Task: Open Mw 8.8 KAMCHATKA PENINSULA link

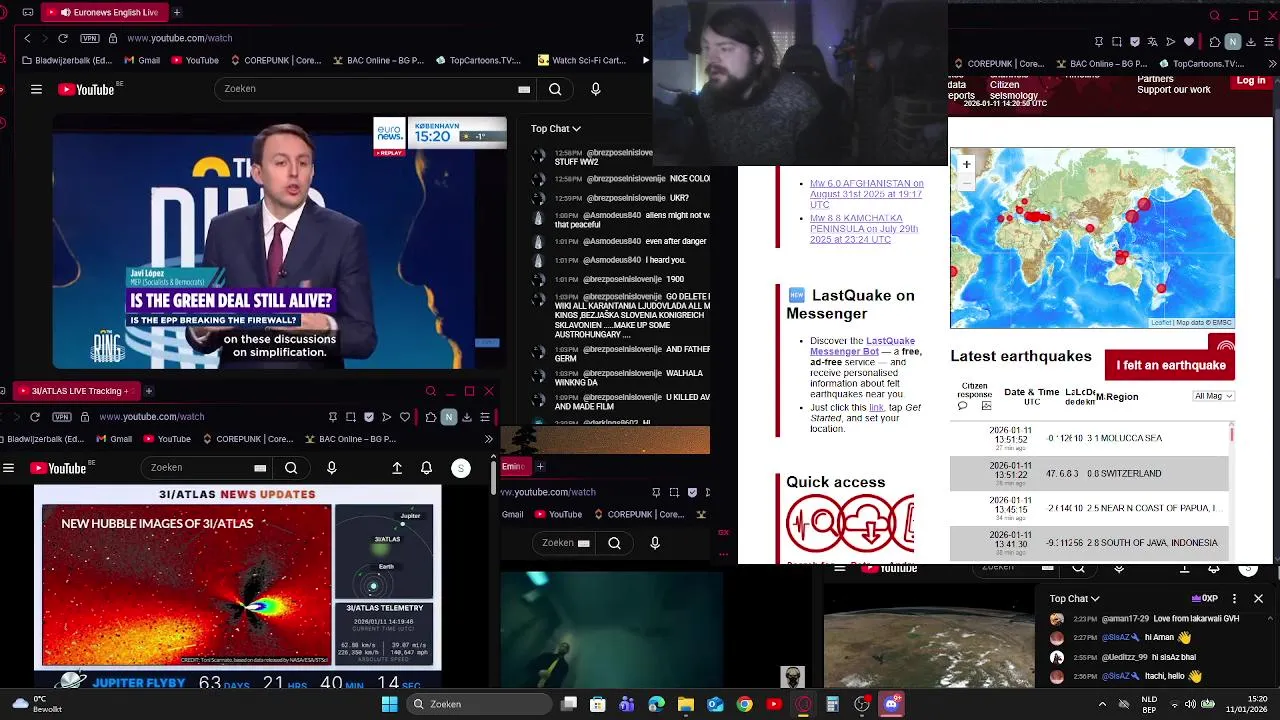Action: point(864,229)
